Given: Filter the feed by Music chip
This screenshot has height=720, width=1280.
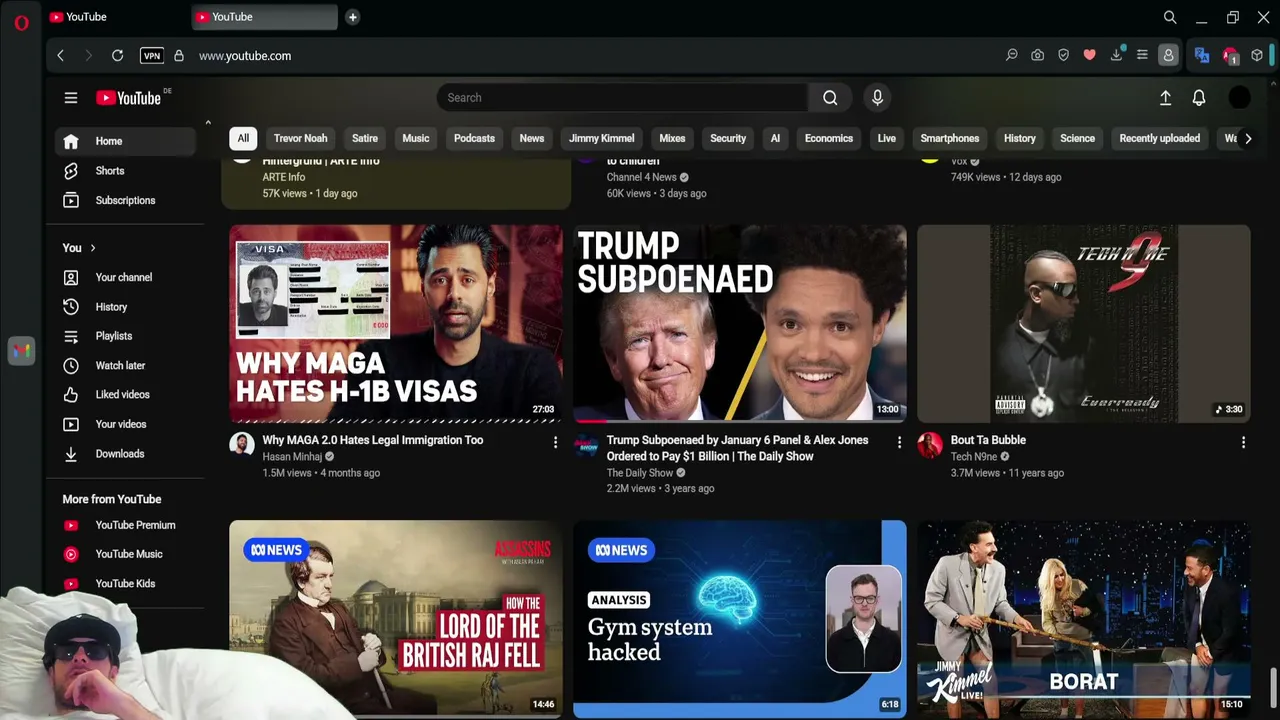Looking at the screenshot, I should [416, 138].
